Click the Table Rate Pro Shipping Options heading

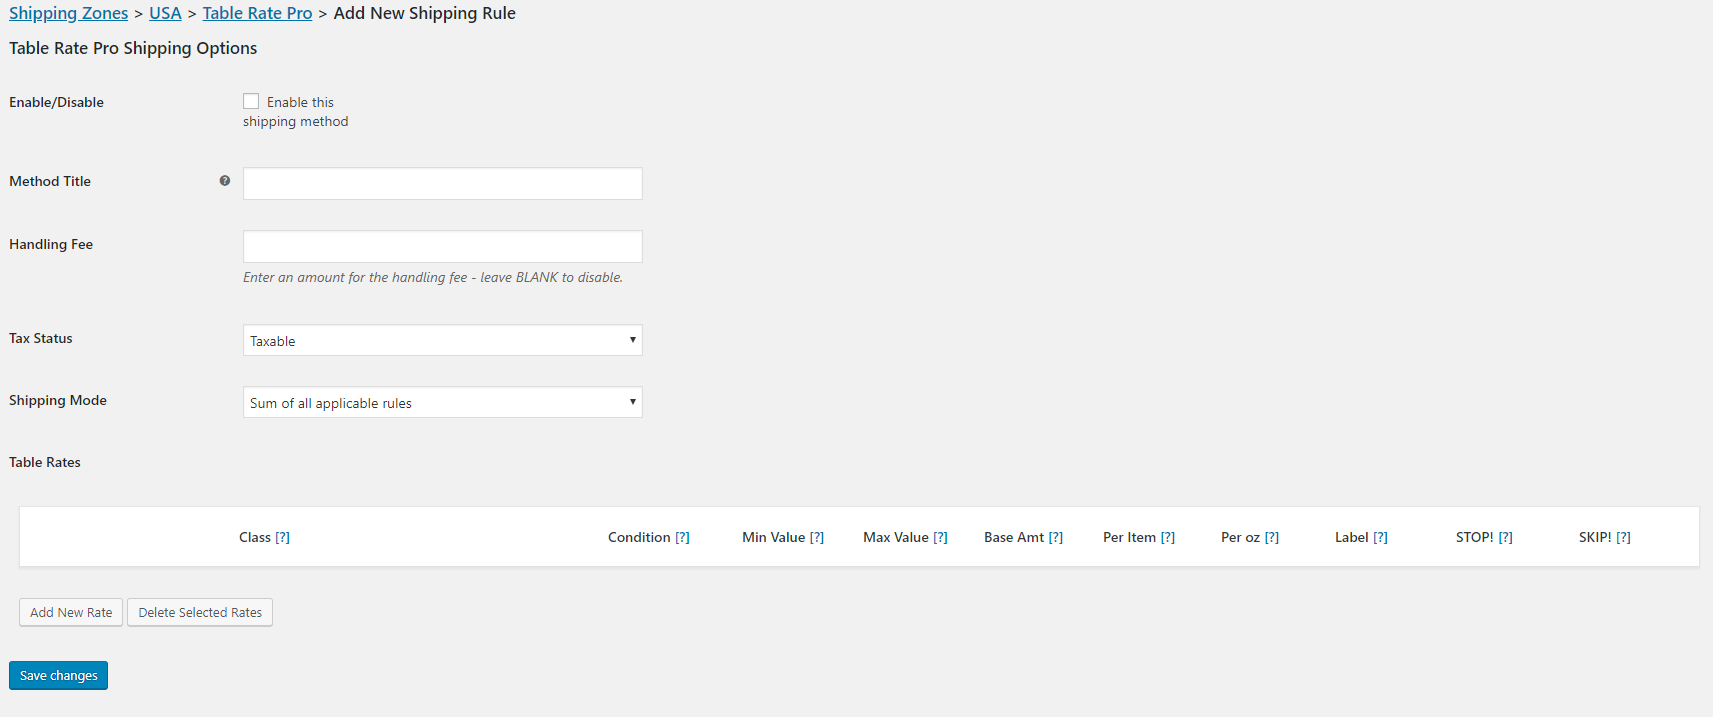click(x=133, y=48)
